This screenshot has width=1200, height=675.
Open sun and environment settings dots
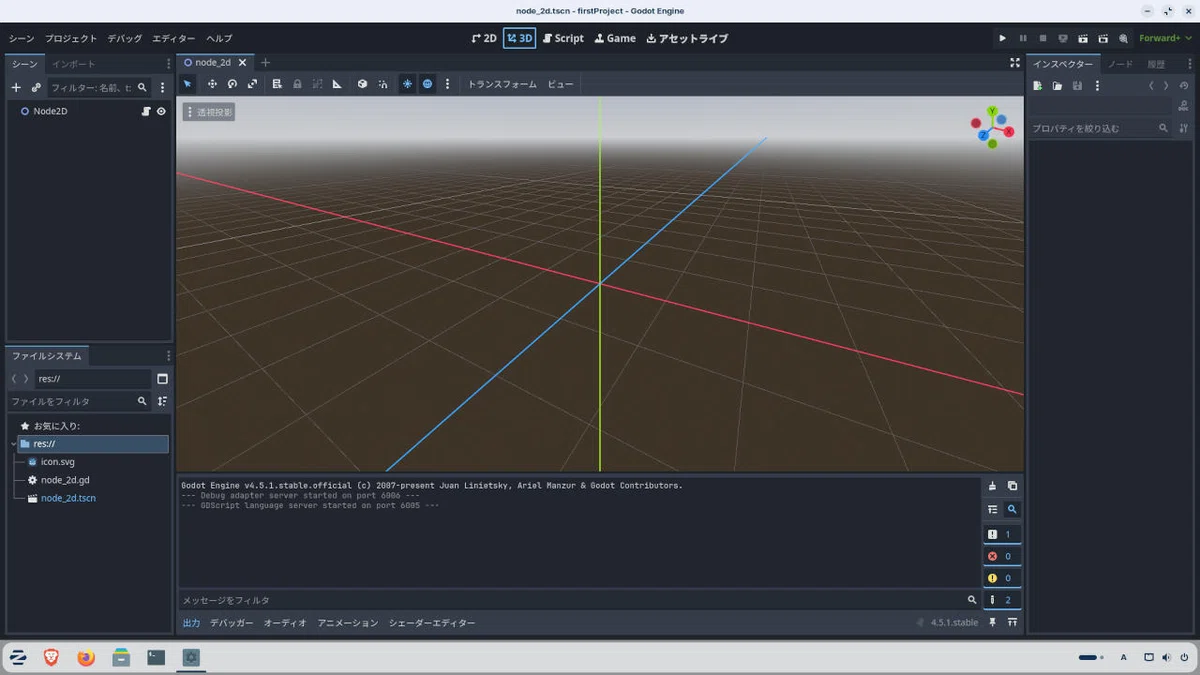(x=447, y=84)
